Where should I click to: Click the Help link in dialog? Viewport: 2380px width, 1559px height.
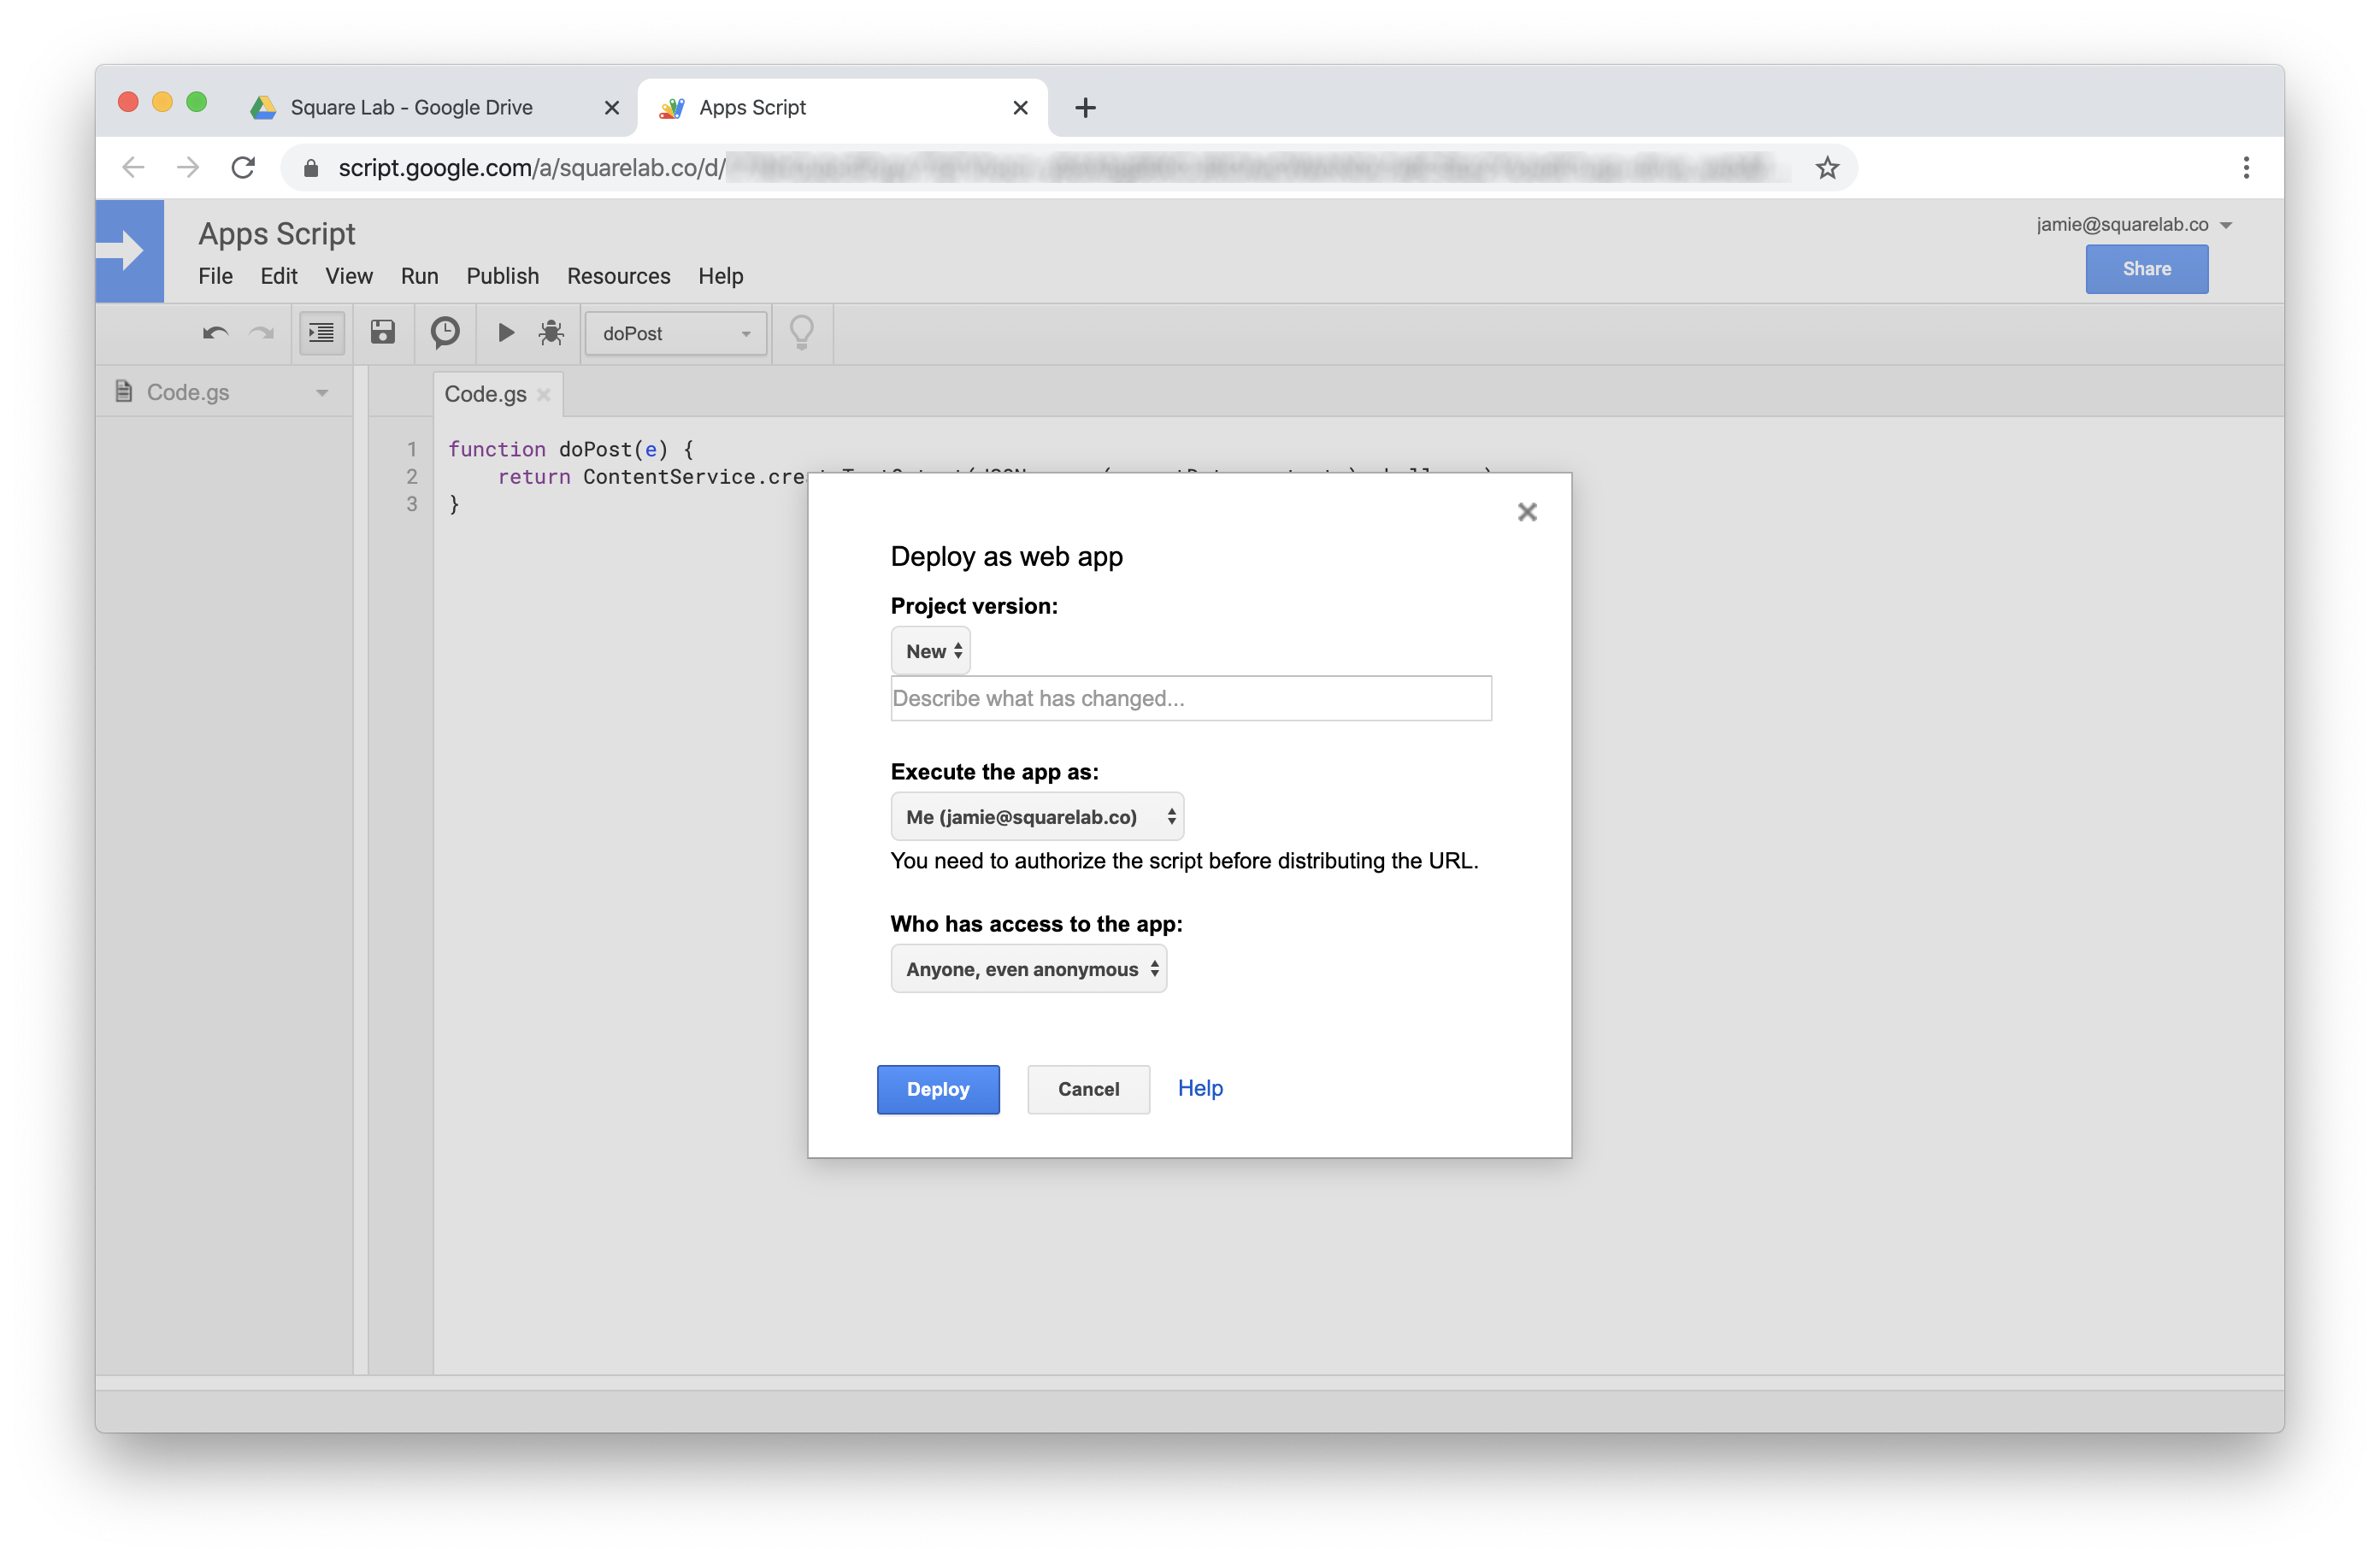1200,1085
